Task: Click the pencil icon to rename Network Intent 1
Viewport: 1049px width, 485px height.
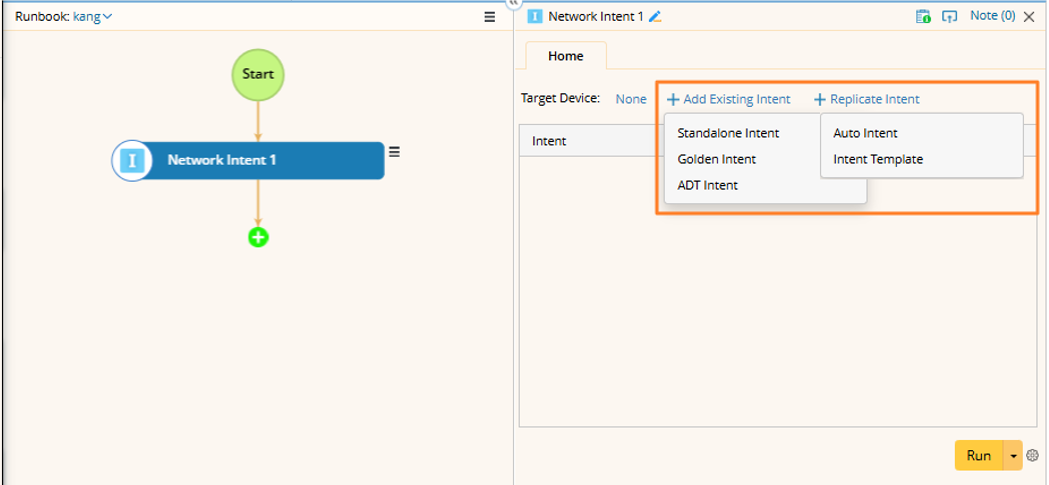Action: pyautogui.click(x=656, y=17)
